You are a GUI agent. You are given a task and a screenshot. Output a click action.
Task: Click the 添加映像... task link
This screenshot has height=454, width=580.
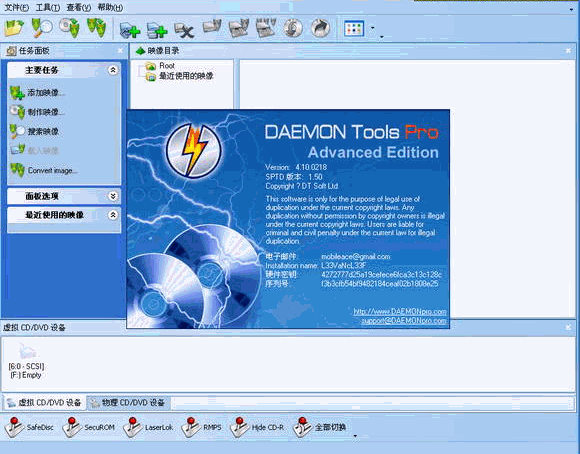tap(46, 93)
